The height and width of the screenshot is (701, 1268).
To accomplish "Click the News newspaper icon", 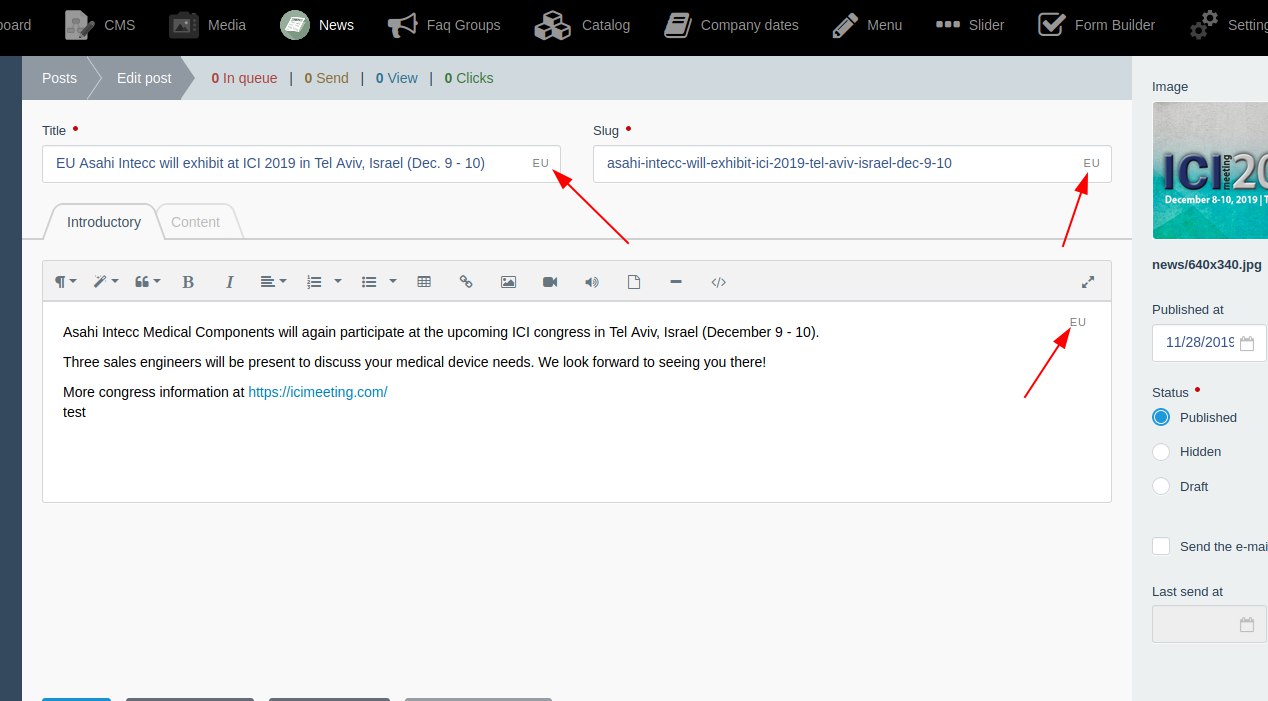I will [x=294, y=25].
